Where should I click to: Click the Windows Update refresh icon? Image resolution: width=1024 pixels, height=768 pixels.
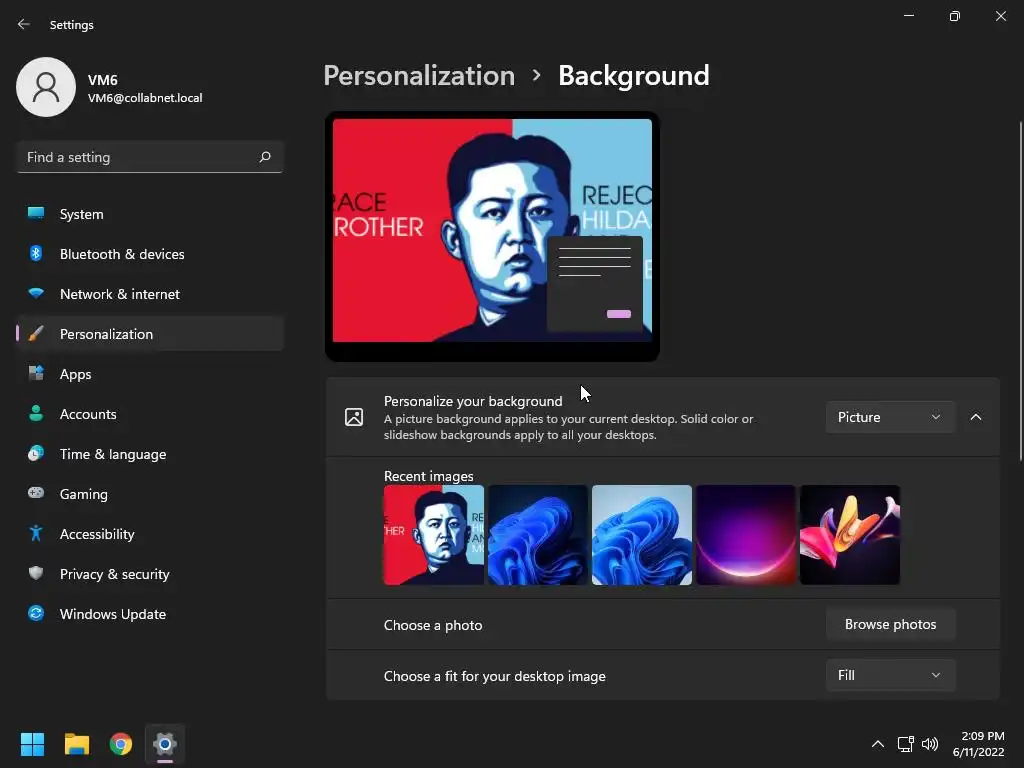click(36, 613)
